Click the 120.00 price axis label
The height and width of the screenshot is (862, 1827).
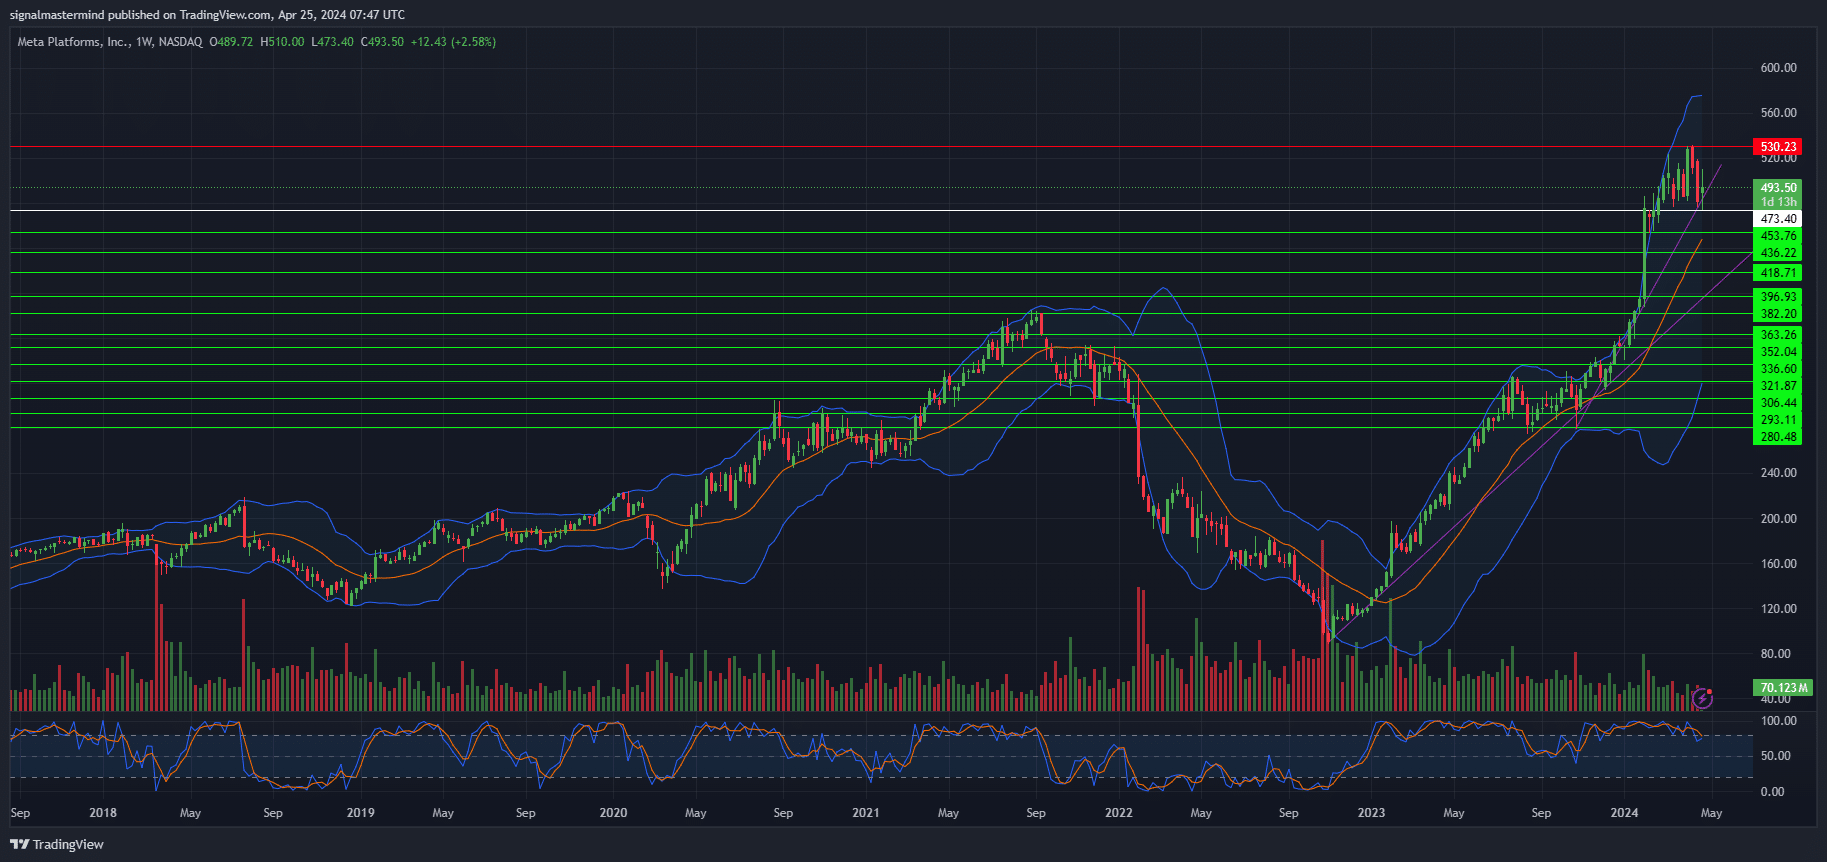pos(1778,609)
